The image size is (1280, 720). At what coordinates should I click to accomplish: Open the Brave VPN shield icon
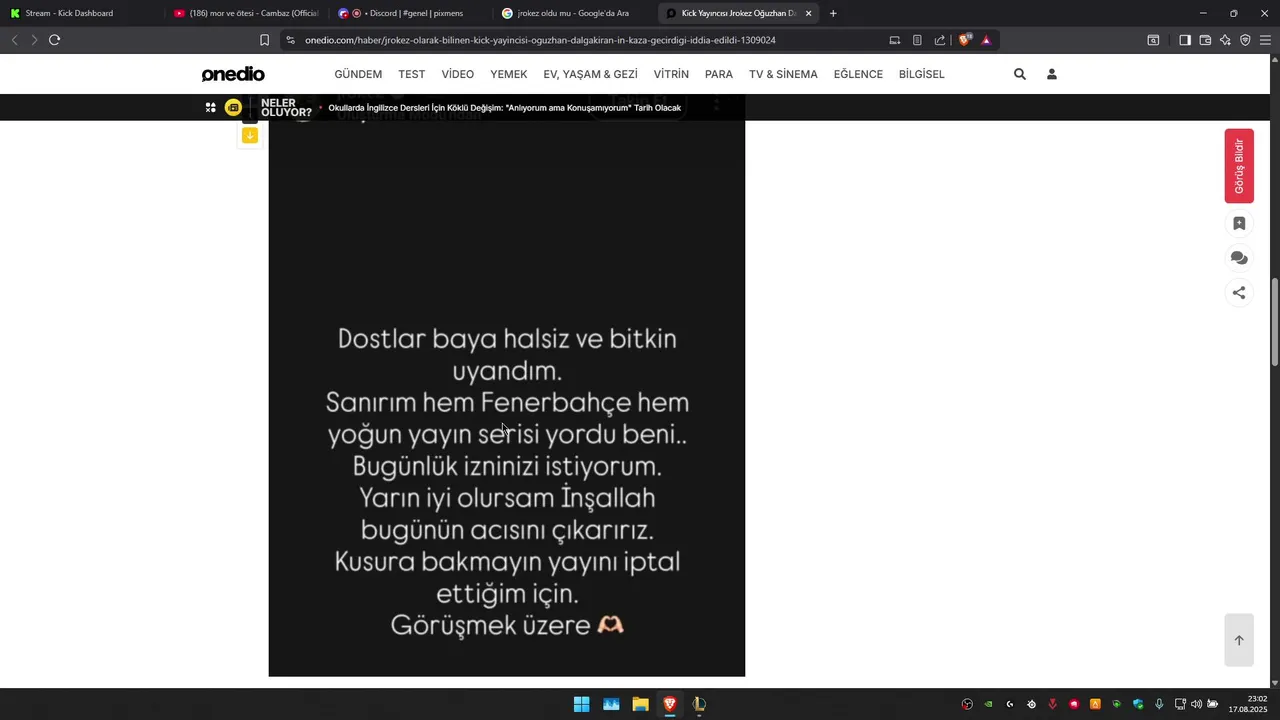click(x=1245, y=40)
